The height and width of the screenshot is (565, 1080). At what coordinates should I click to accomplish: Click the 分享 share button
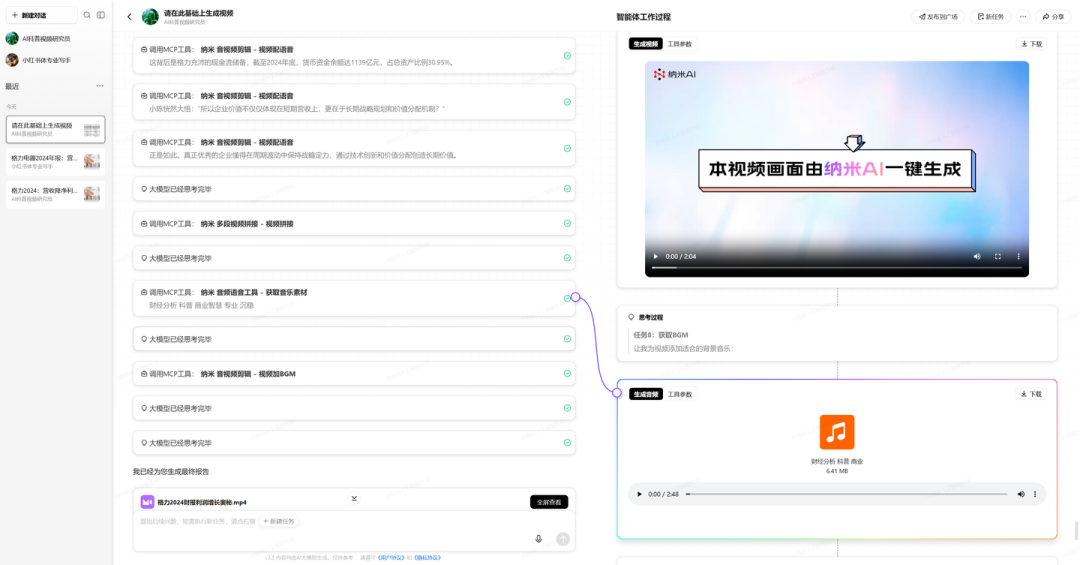tap(1053, 17)
